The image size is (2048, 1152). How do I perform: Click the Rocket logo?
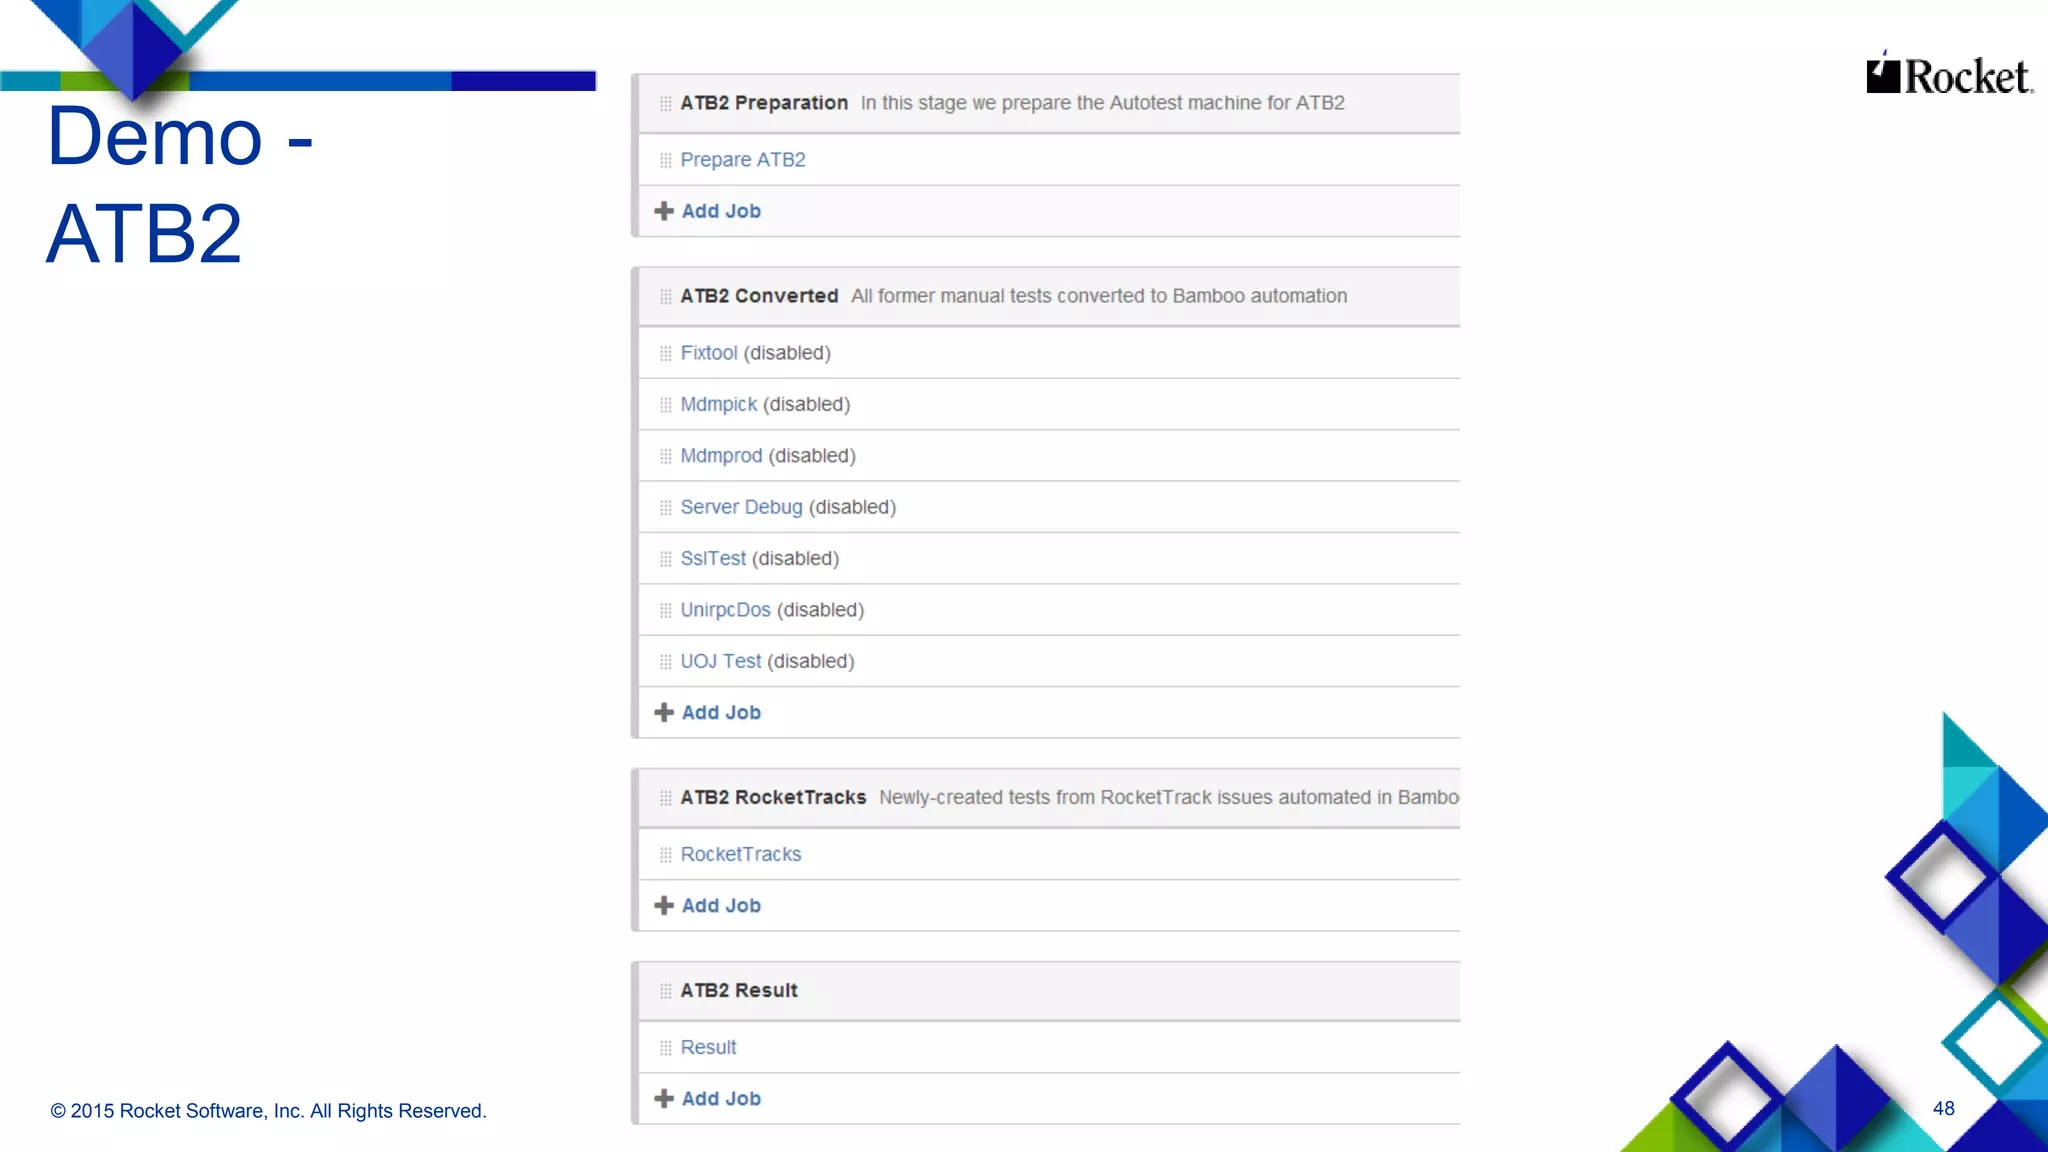(x=1949, y=73)
